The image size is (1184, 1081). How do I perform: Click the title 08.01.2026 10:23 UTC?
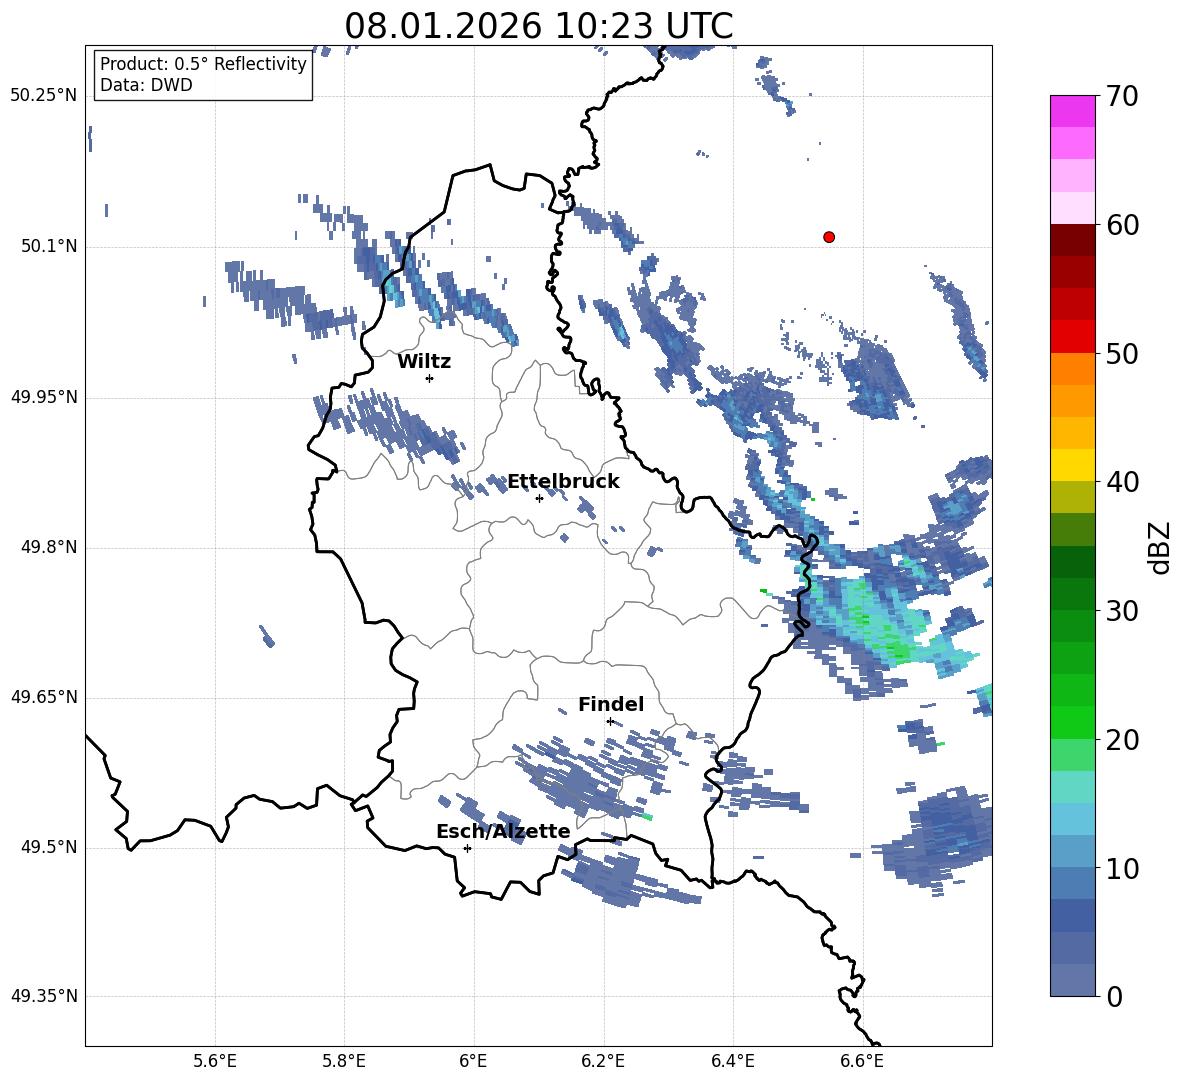[538, 26]
